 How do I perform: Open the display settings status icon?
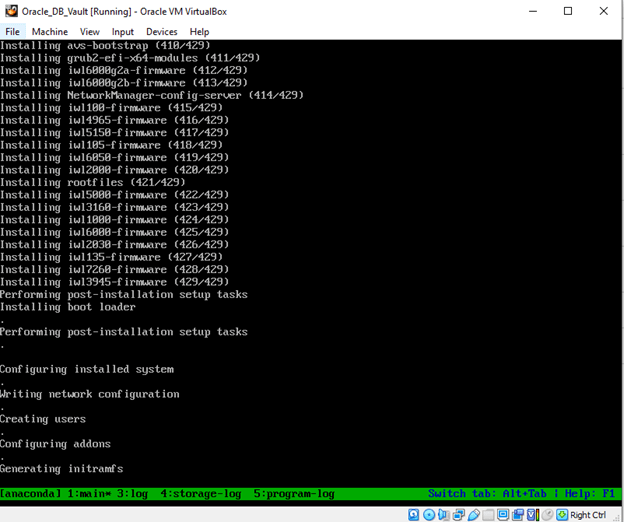[503, 515]
